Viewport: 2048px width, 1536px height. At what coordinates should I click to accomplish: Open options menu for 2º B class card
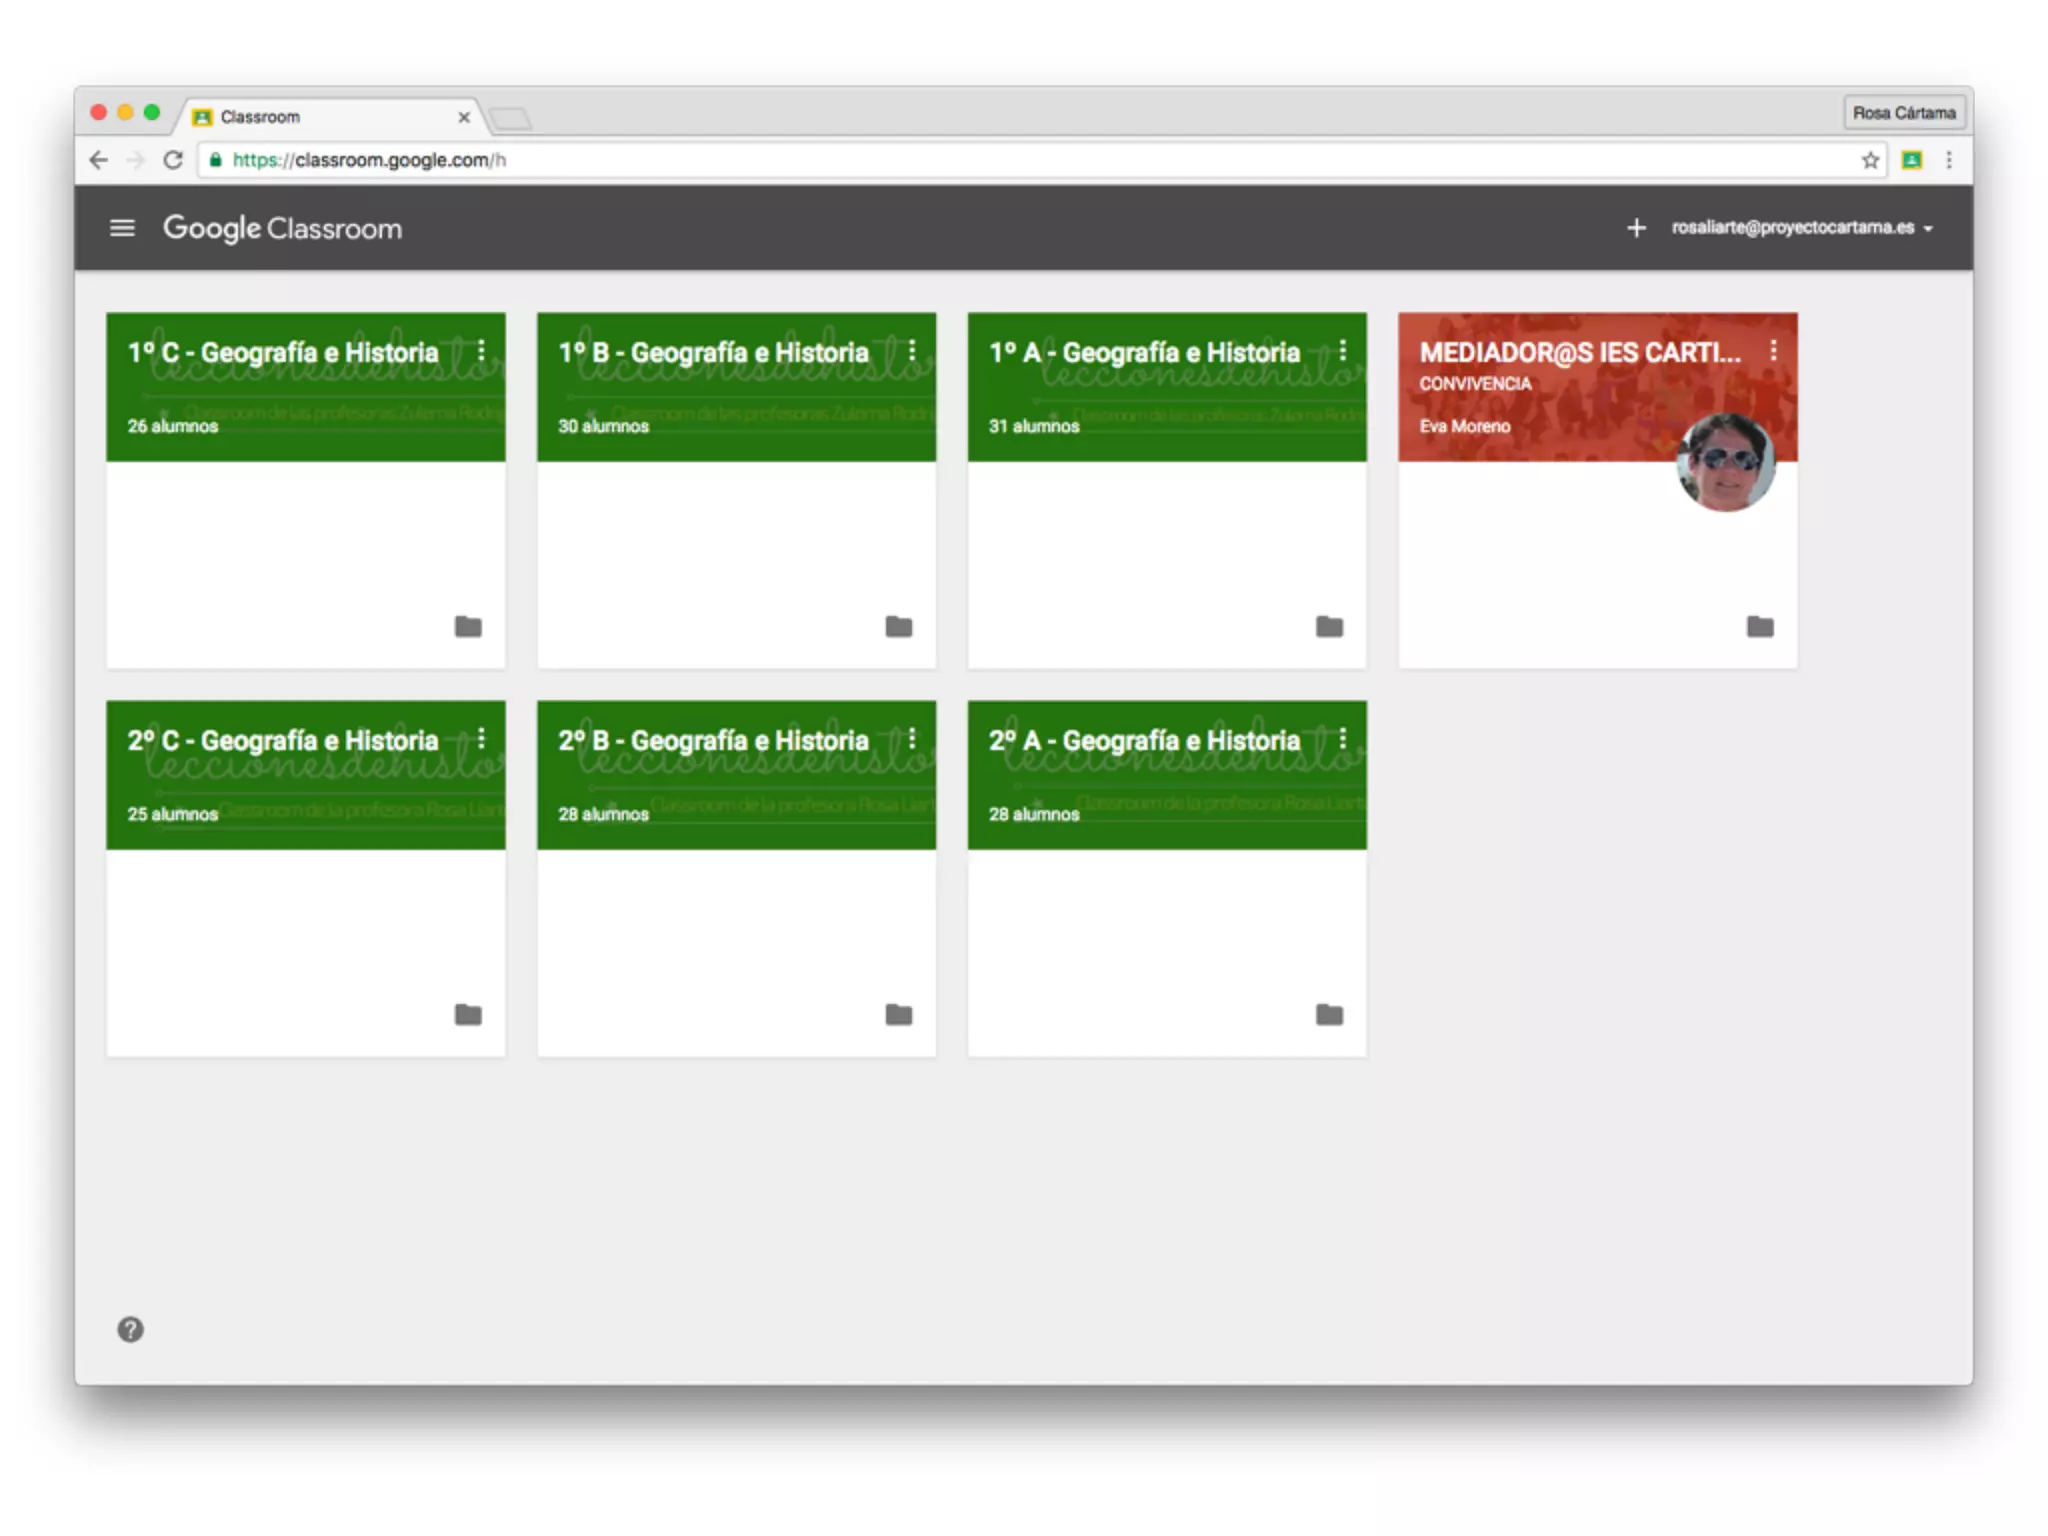(x=911, y=739)
